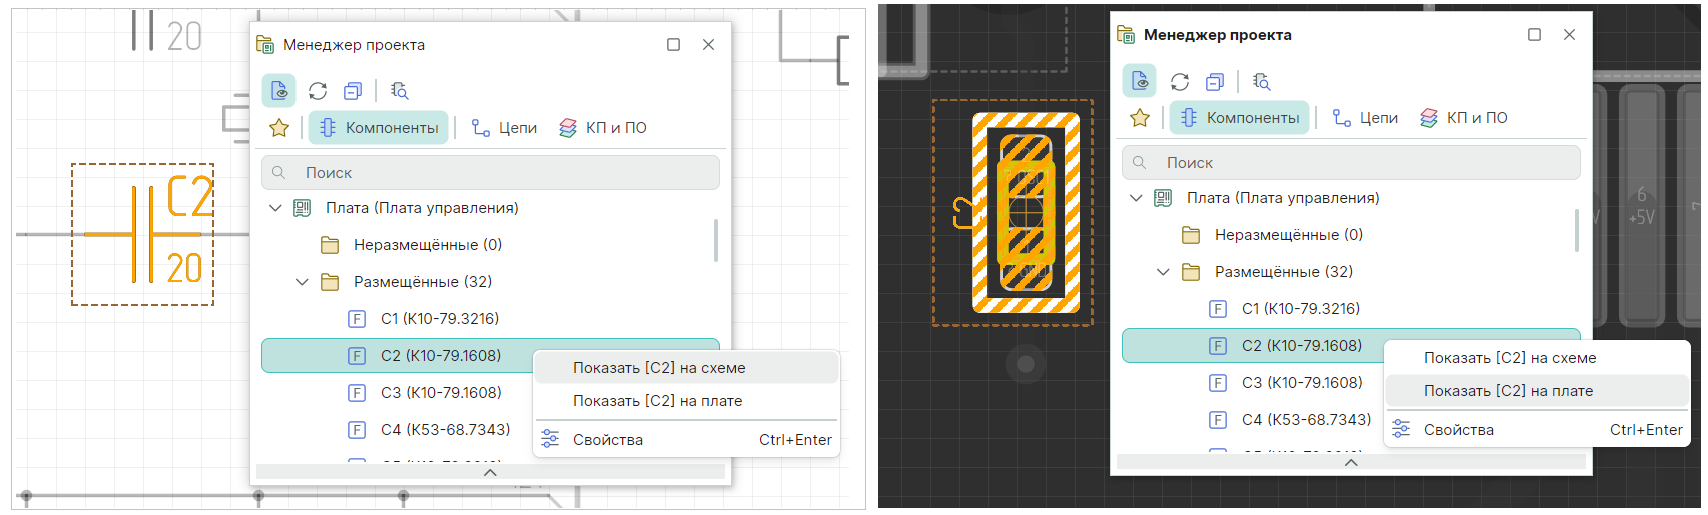Click the refresh icon in the right Project Manager
Viewport: 1708px width, 515px height.
[1180, 81]
